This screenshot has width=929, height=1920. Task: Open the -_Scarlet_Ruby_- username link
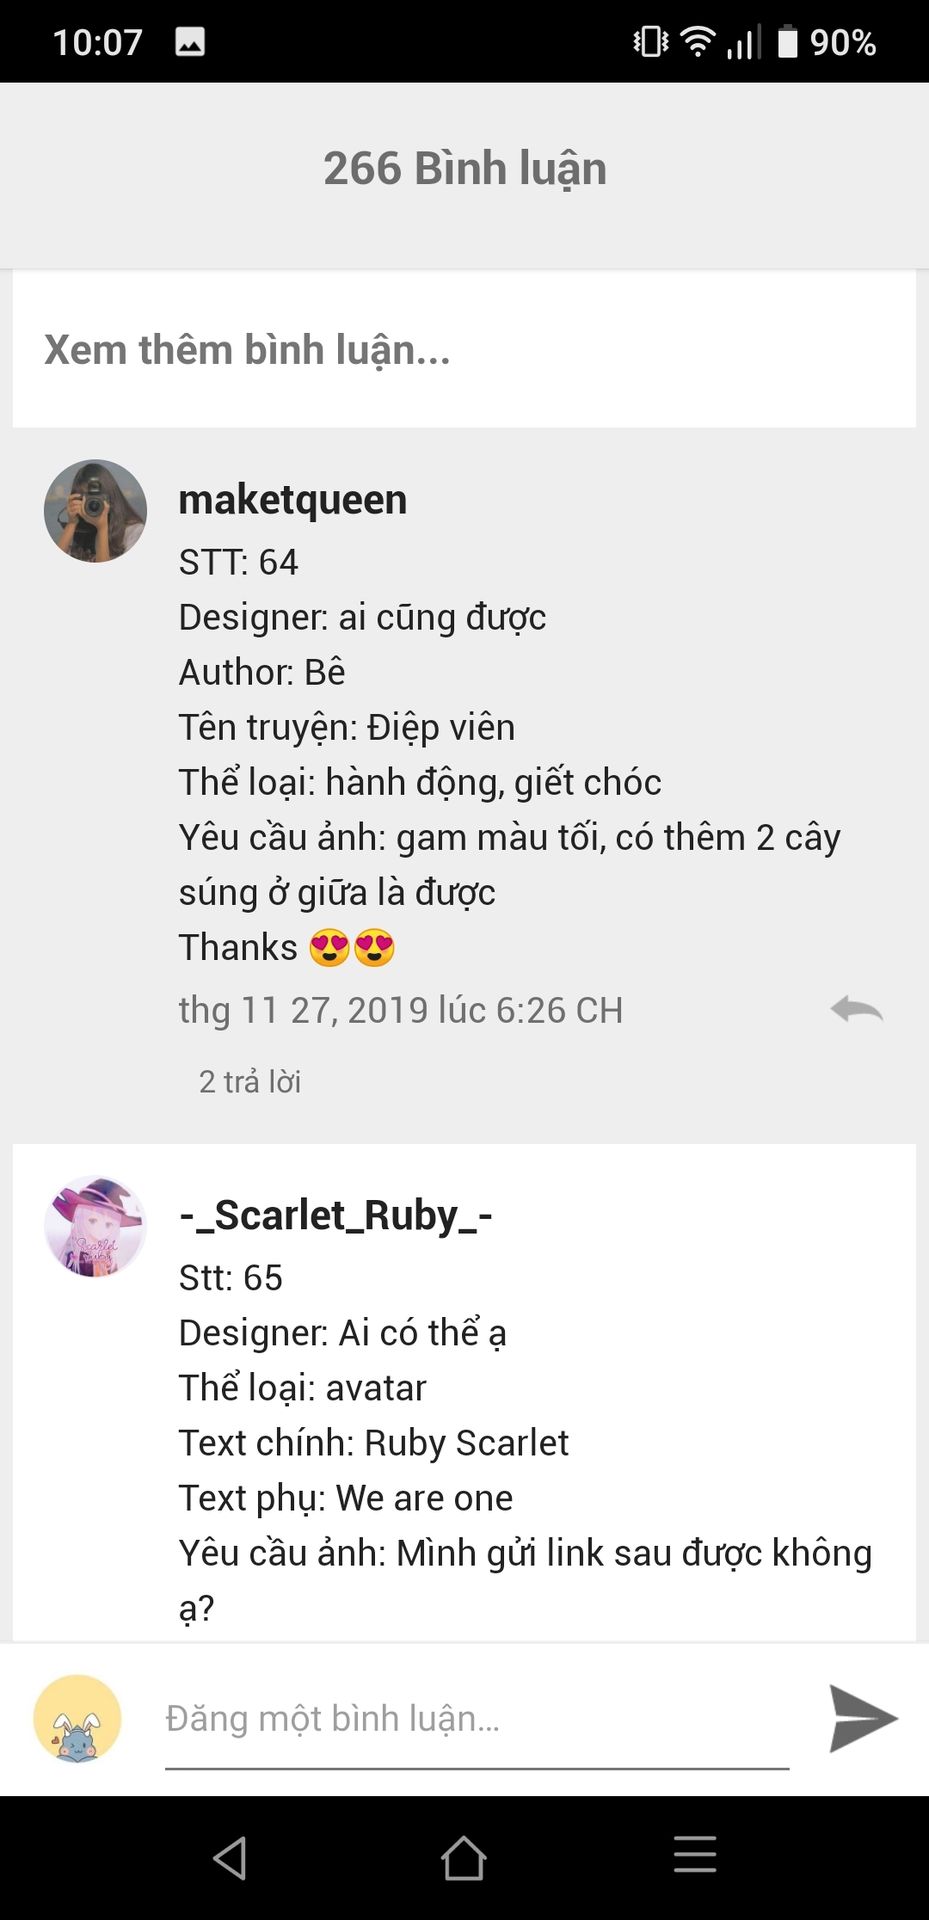pyautogui.click(x=336, y=1215)
